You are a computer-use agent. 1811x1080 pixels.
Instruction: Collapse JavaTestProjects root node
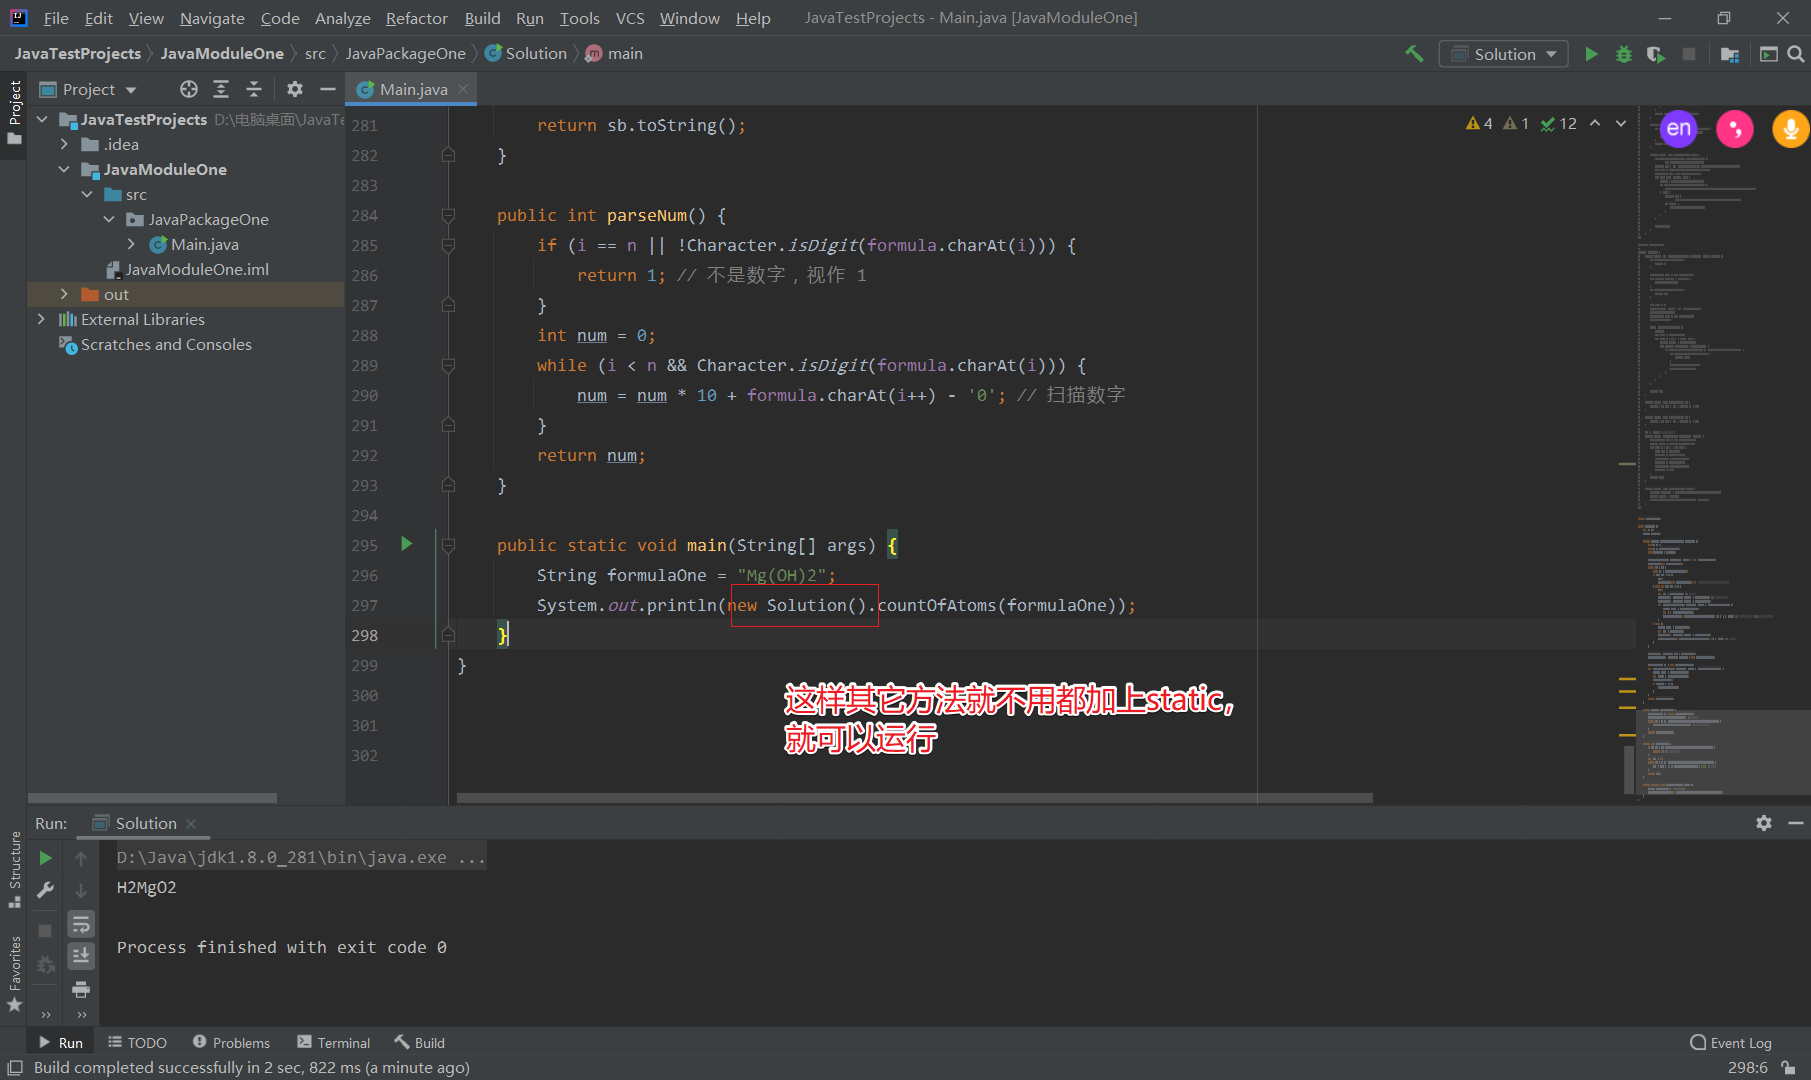pyautogui.click(x=42, y=119)
